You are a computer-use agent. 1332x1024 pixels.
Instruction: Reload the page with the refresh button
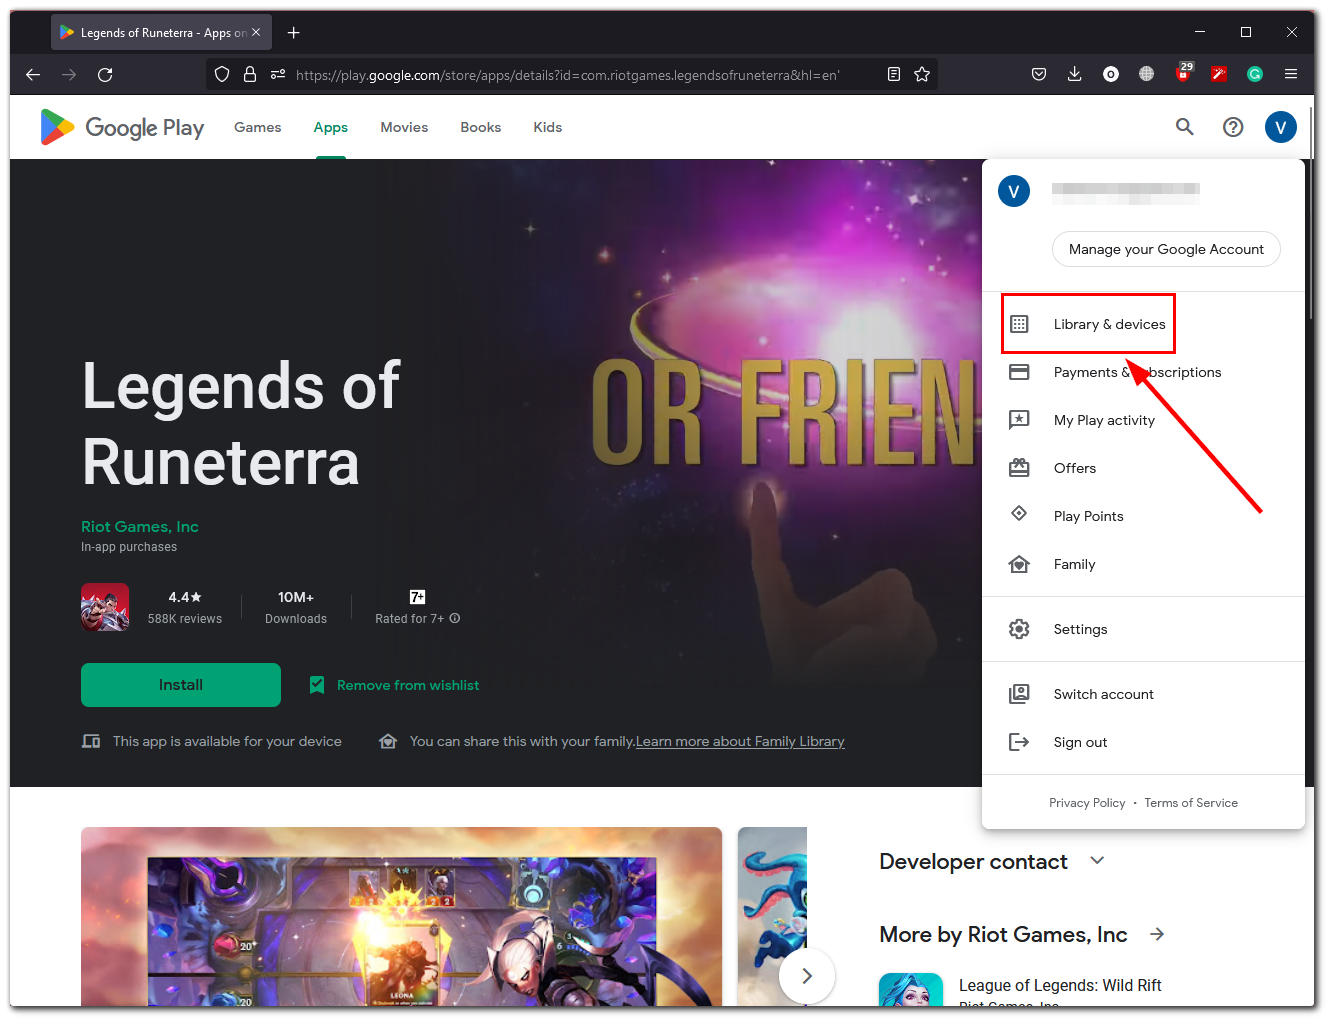coord(105,74)
